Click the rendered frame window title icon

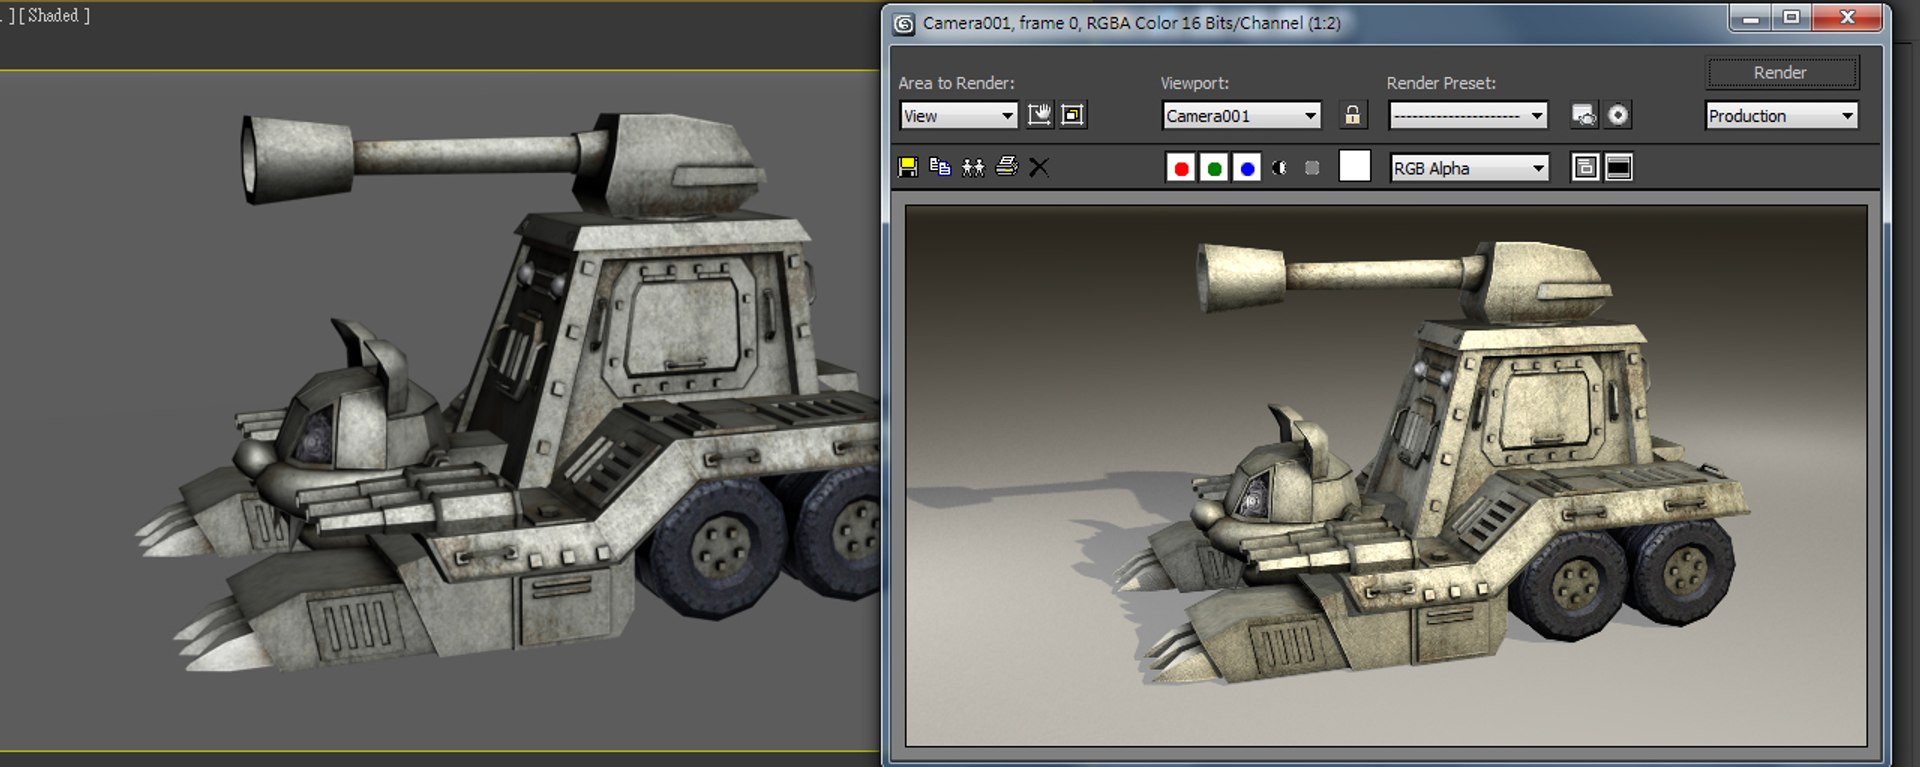(904, 24)
